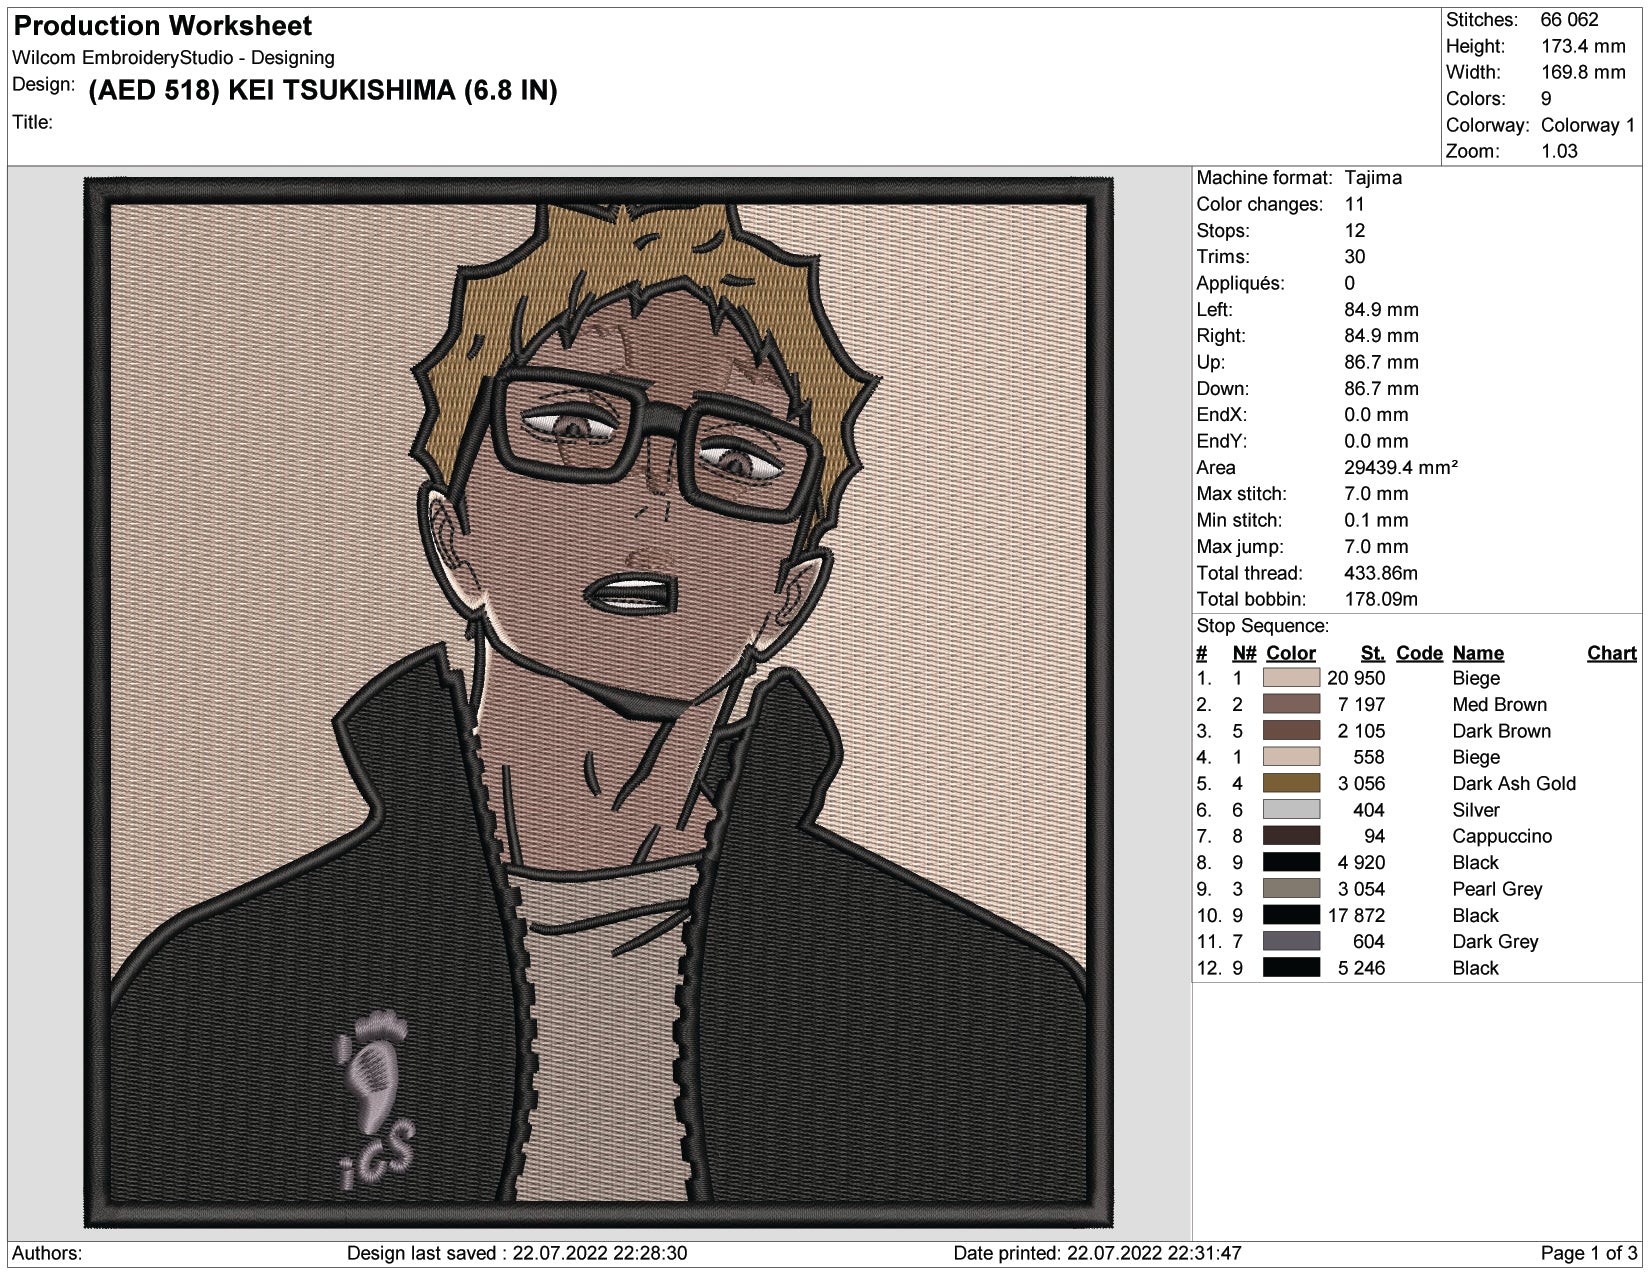Click the Production Worksheet heading

tap(162, 26)
